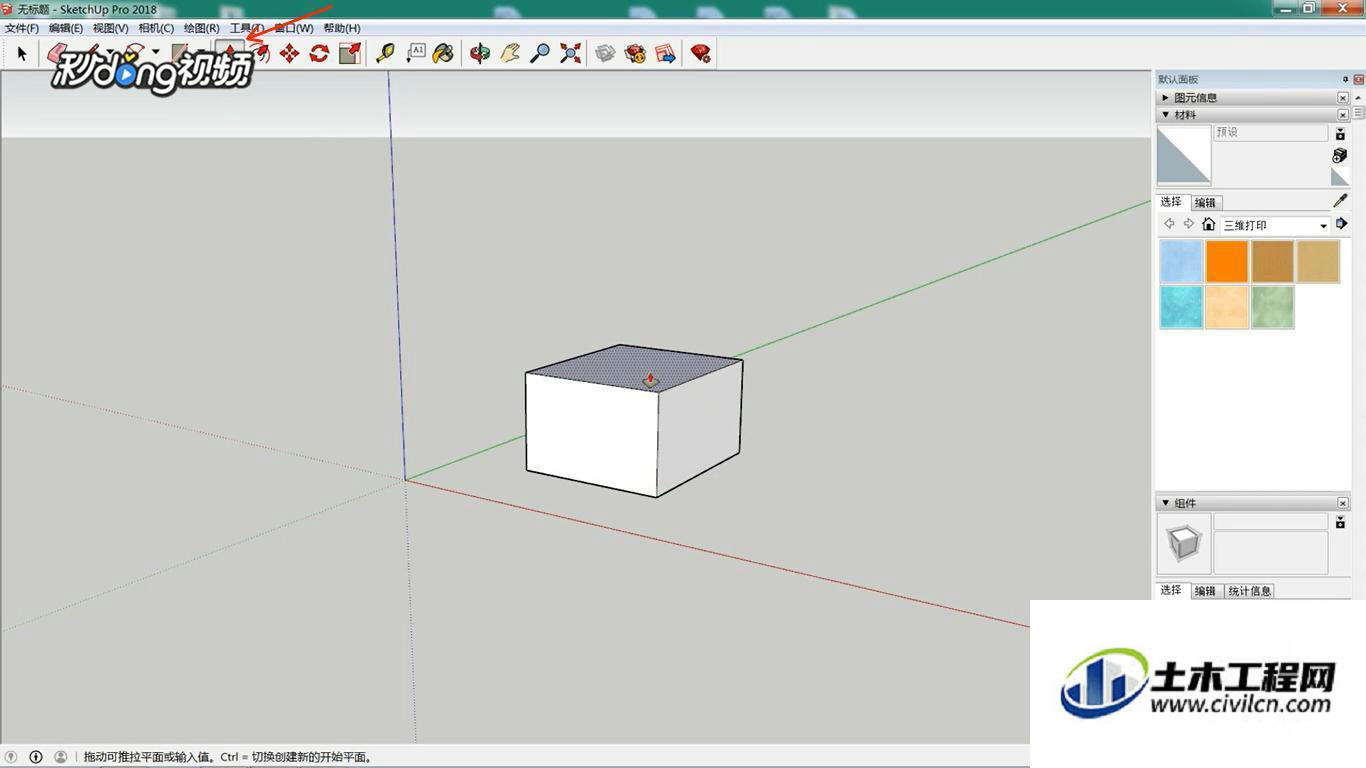Open Extension Warehouse from the toolbar
This screenshot has height=768, width=1366.
pos(635,54)
